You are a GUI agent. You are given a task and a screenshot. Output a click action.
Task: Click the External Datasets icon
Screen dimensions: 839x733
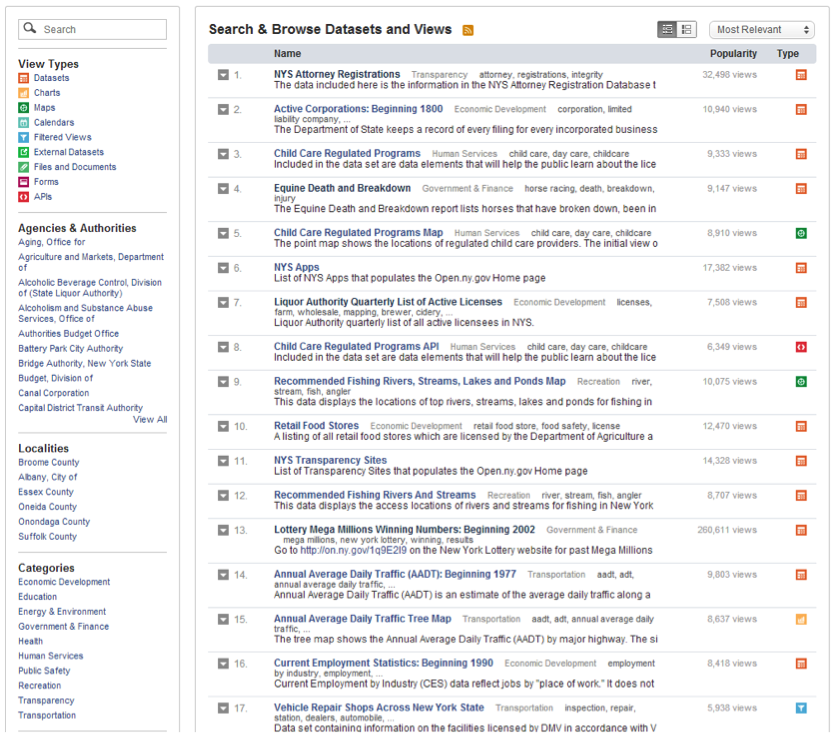(24, 152)
